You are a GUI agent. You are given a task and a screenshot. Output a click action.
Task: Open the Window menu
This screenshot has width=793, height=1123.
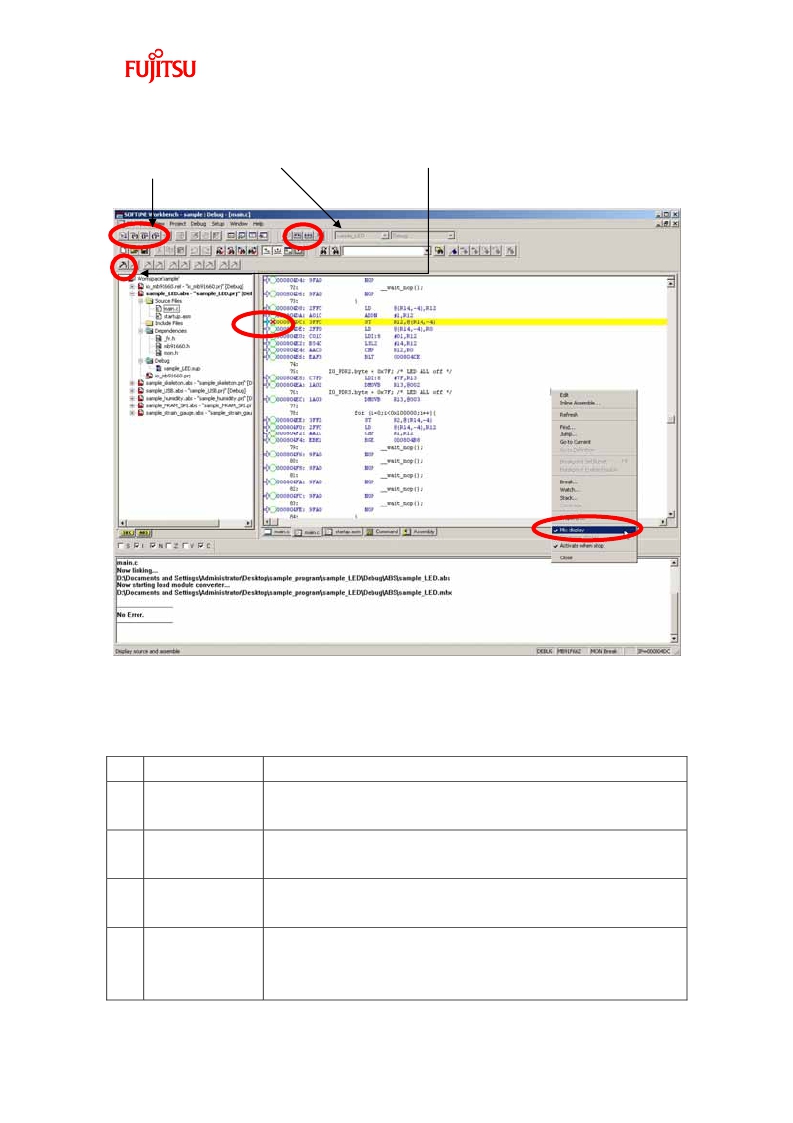click(239, 223)
